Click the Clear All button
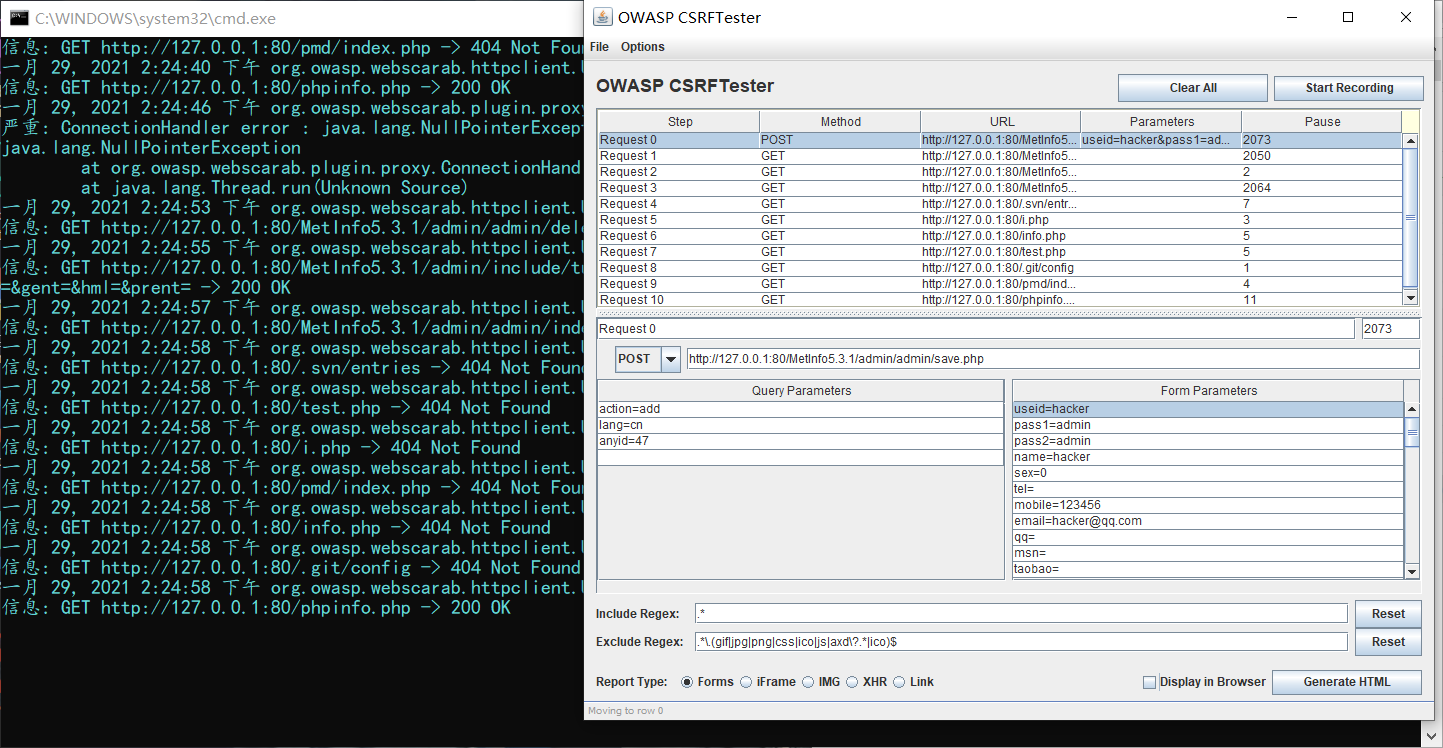1443x748 pixels. (1193, 88)
